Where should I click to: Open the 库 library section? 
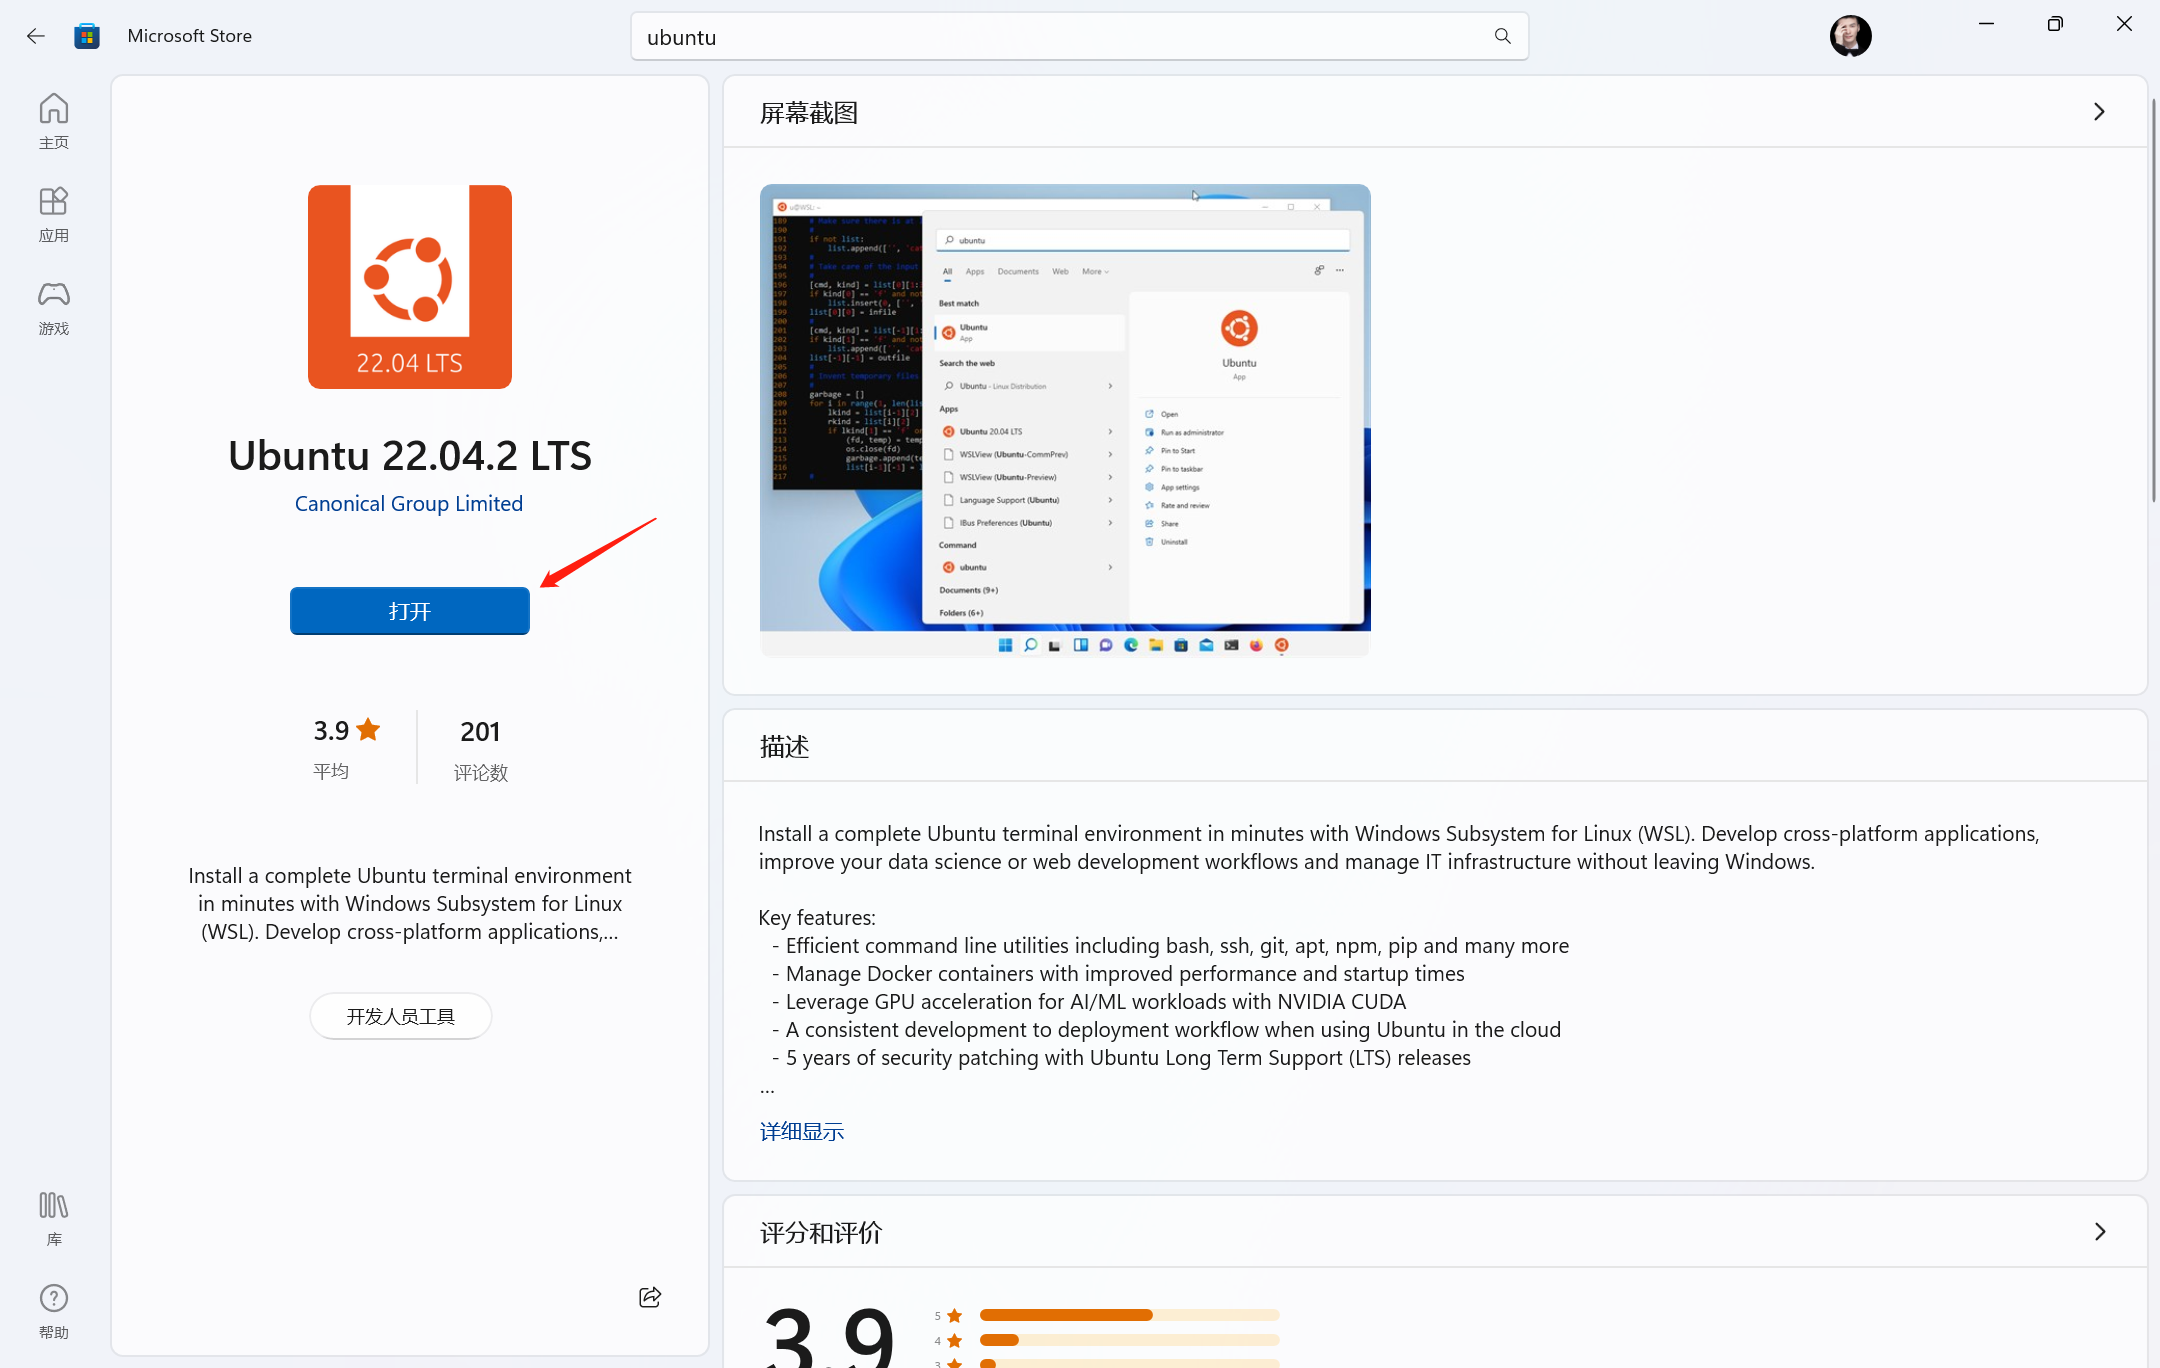click(54, 1218)
